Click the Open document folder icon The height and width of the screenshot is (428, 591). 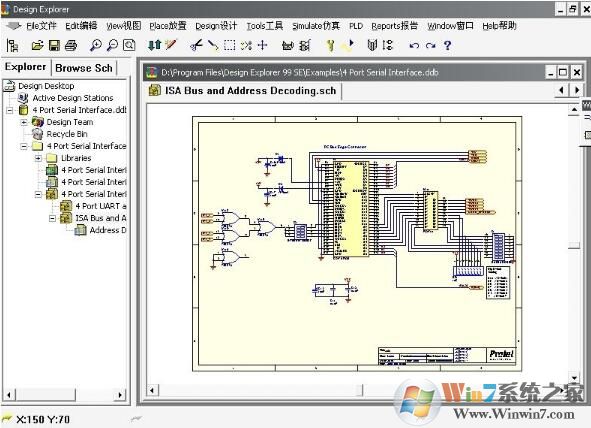[x=37, y=46]
